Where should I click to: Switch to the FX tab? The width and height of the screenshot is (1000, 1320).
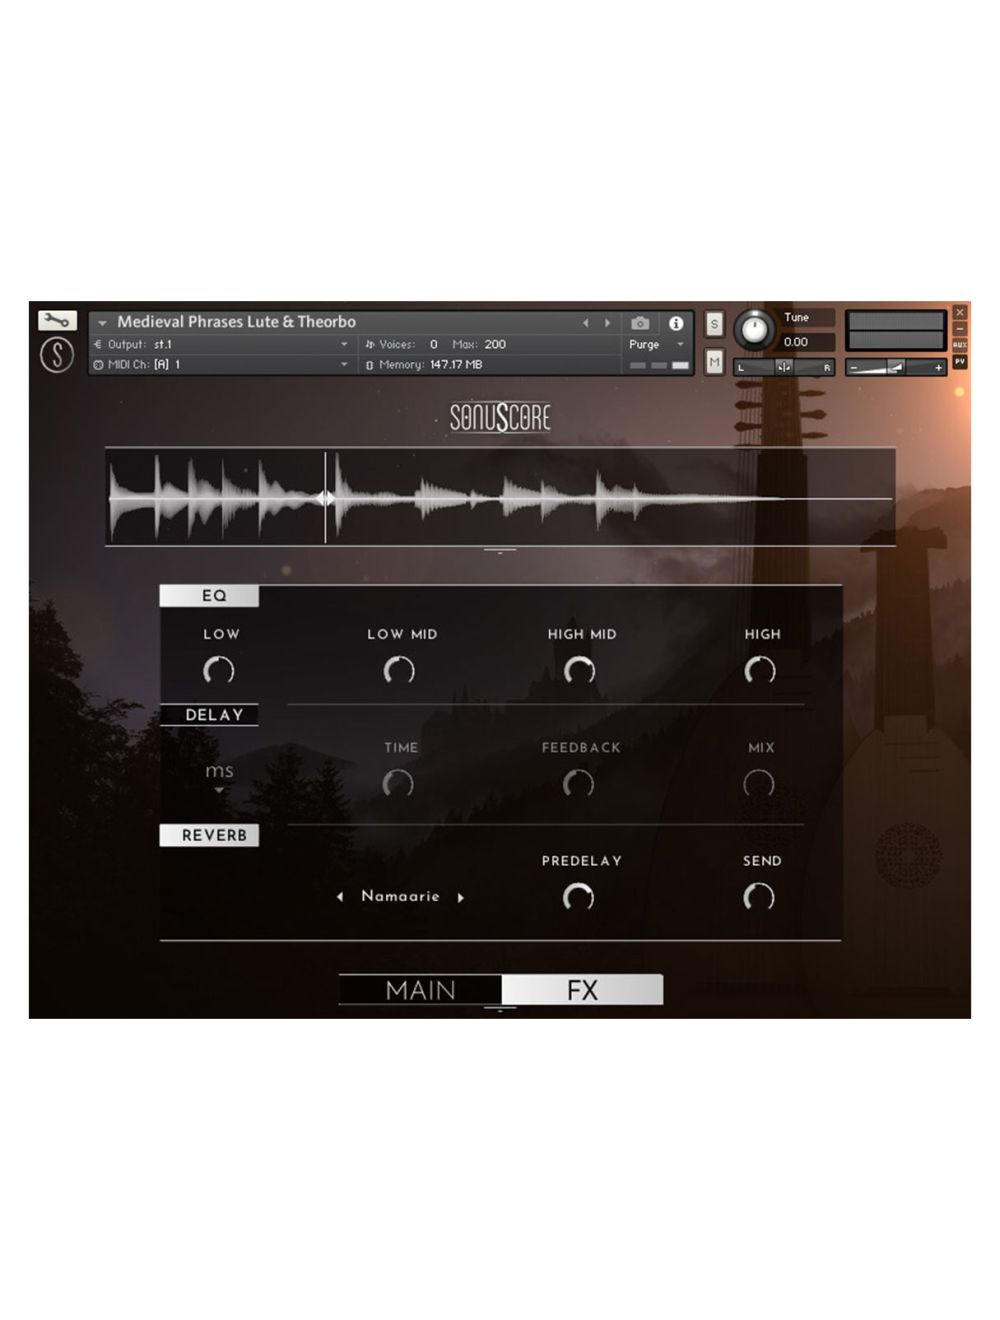582,990
